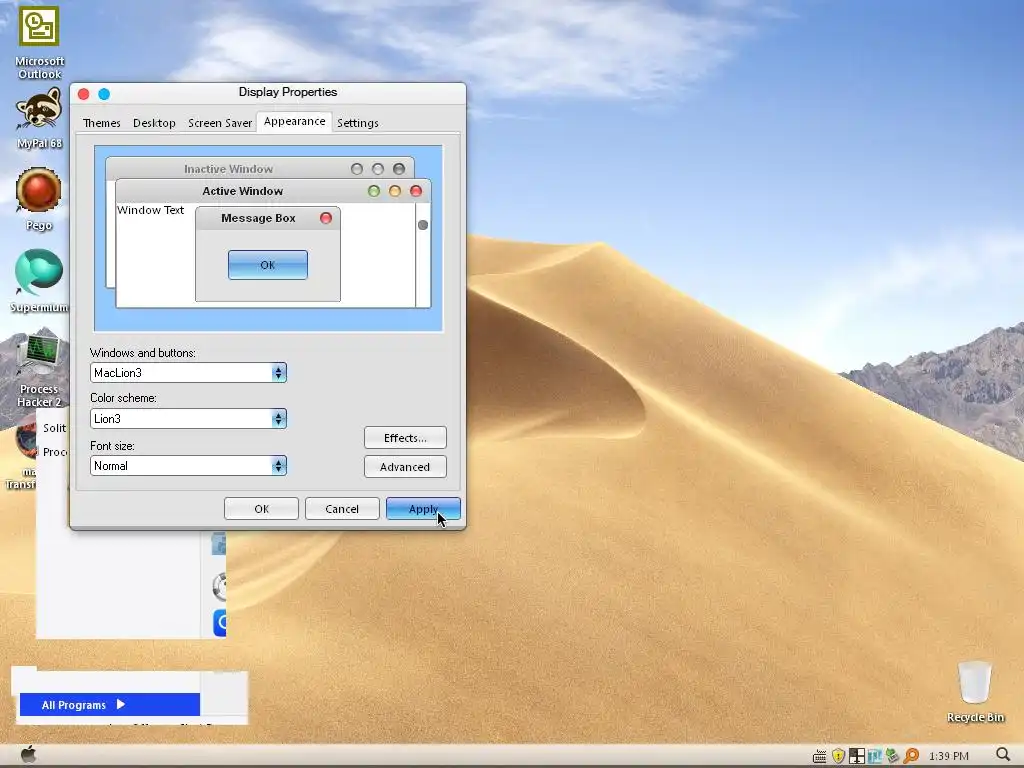Switch to the Settings tab
The image size is (1024, 768).
(x=358, y=123)
